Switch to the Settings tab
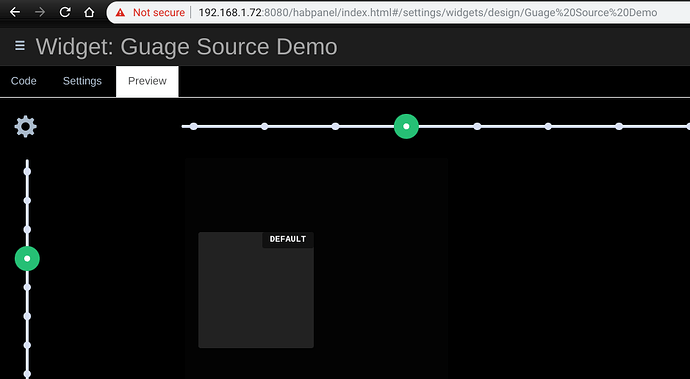Viewport: 690px width, 379px height. [x=82, y=81]
